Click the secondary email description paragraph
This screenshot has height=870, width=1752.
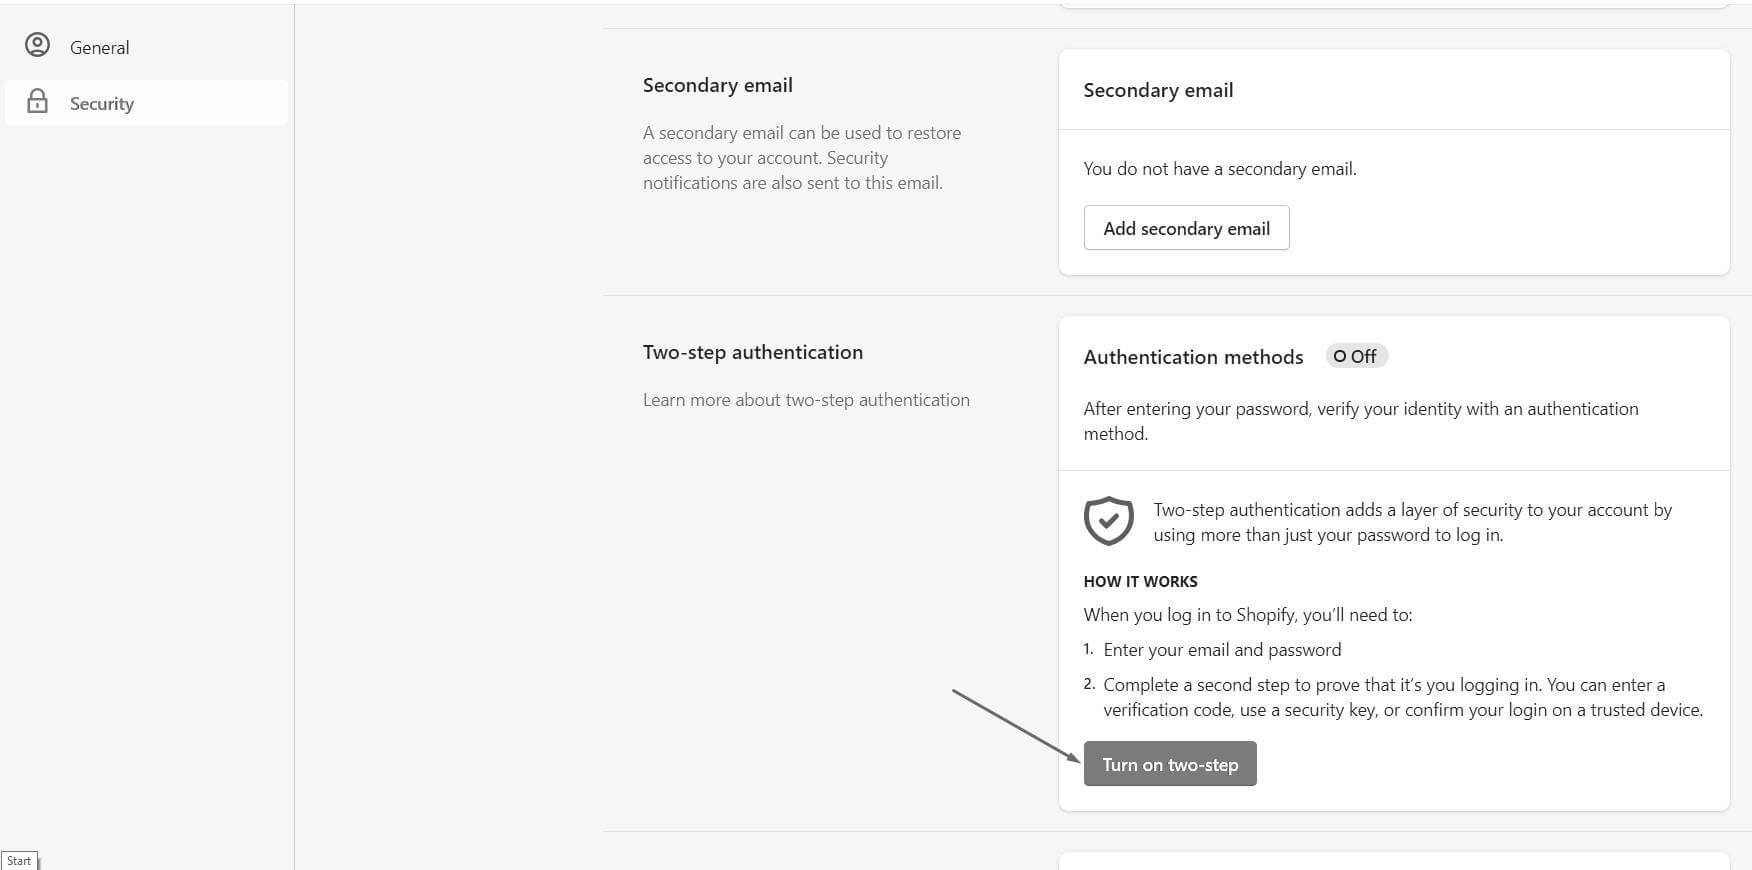801,157
